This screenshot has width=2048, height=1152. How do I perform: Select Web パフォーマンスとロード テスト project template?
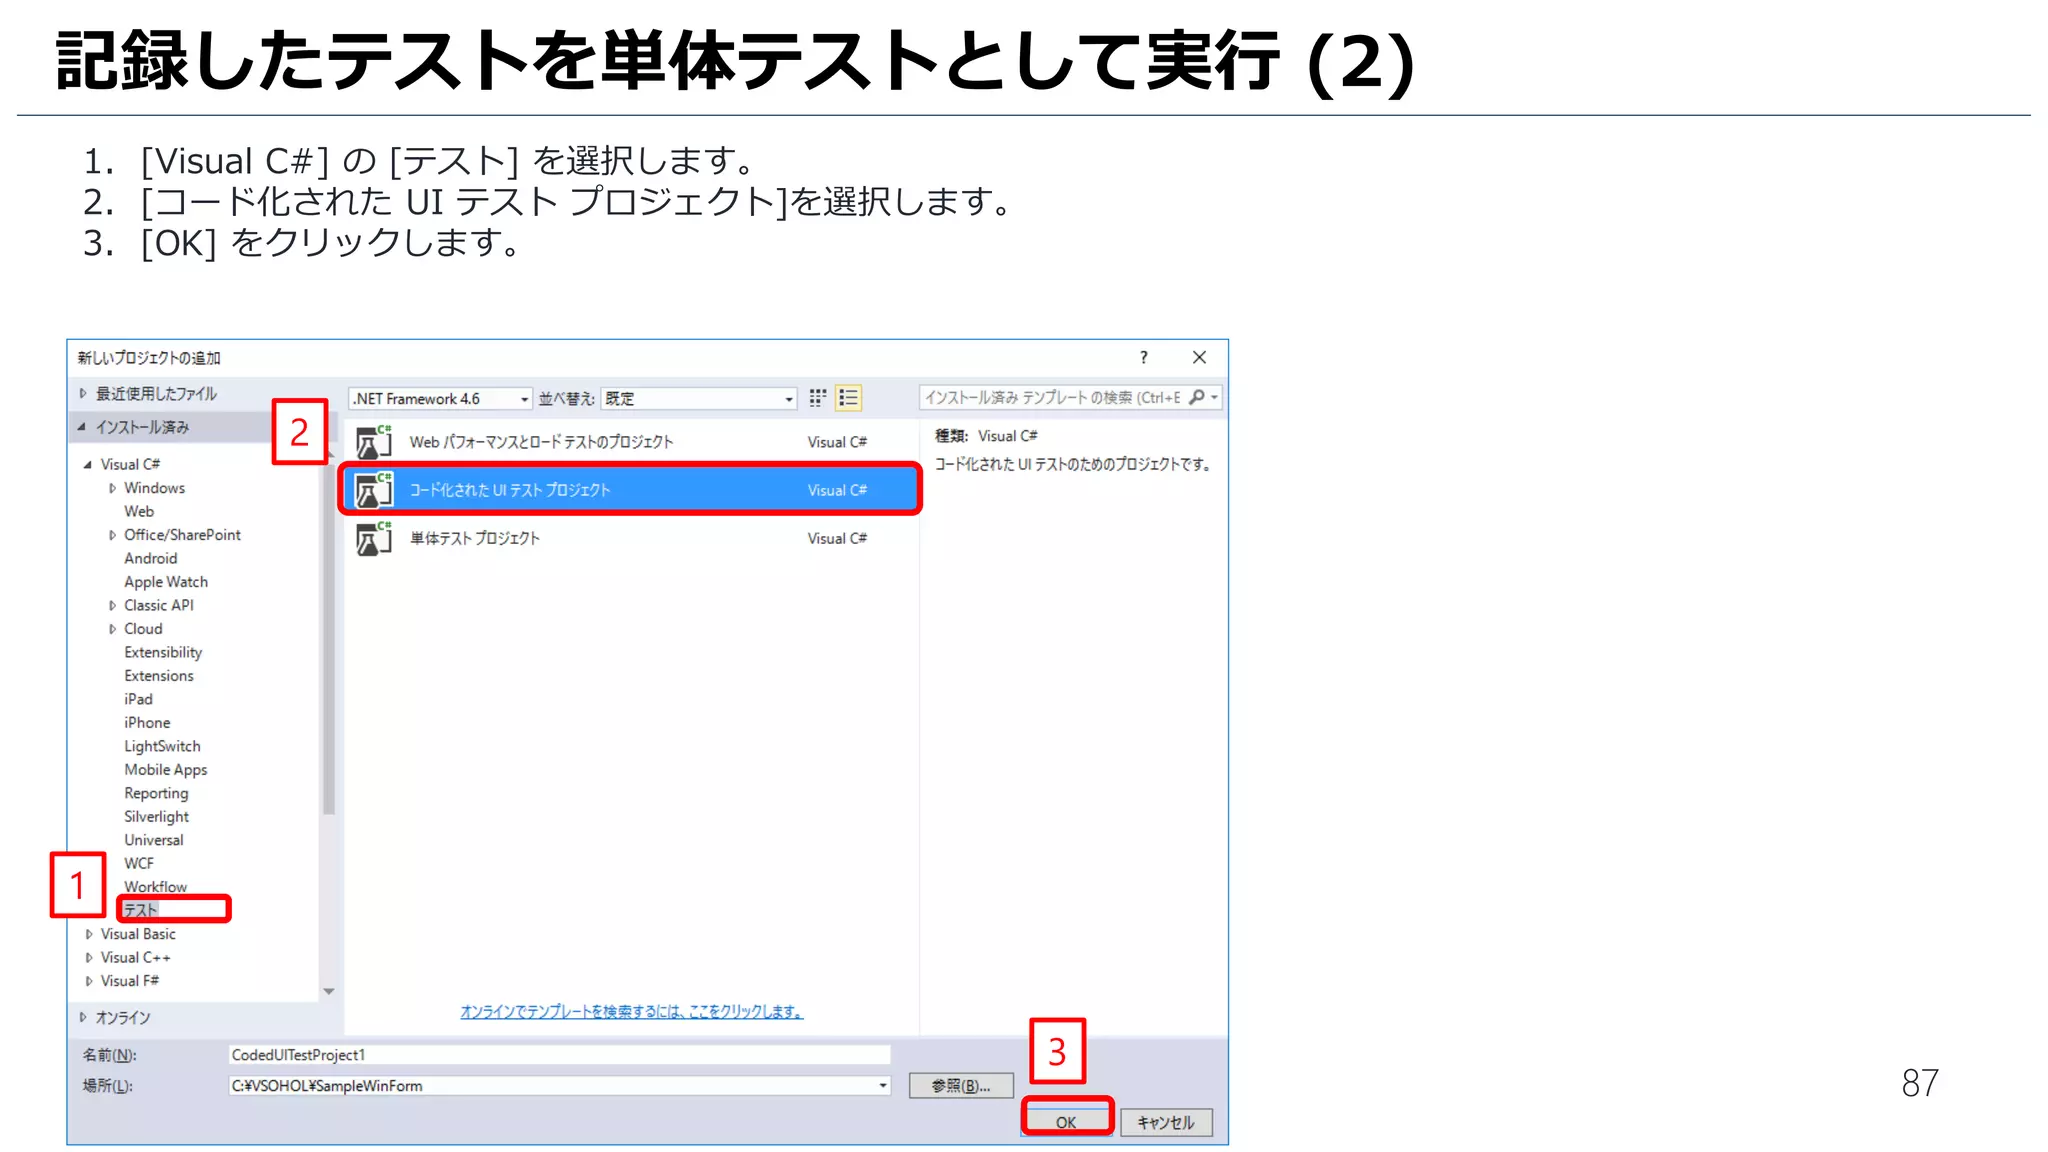(x=632, y=441)
